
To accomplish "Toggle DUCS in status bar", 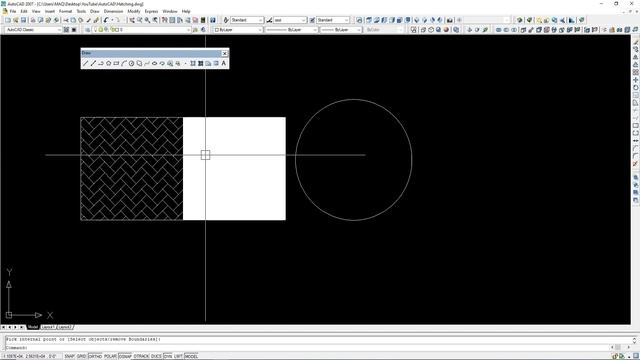I will [156, 356].
